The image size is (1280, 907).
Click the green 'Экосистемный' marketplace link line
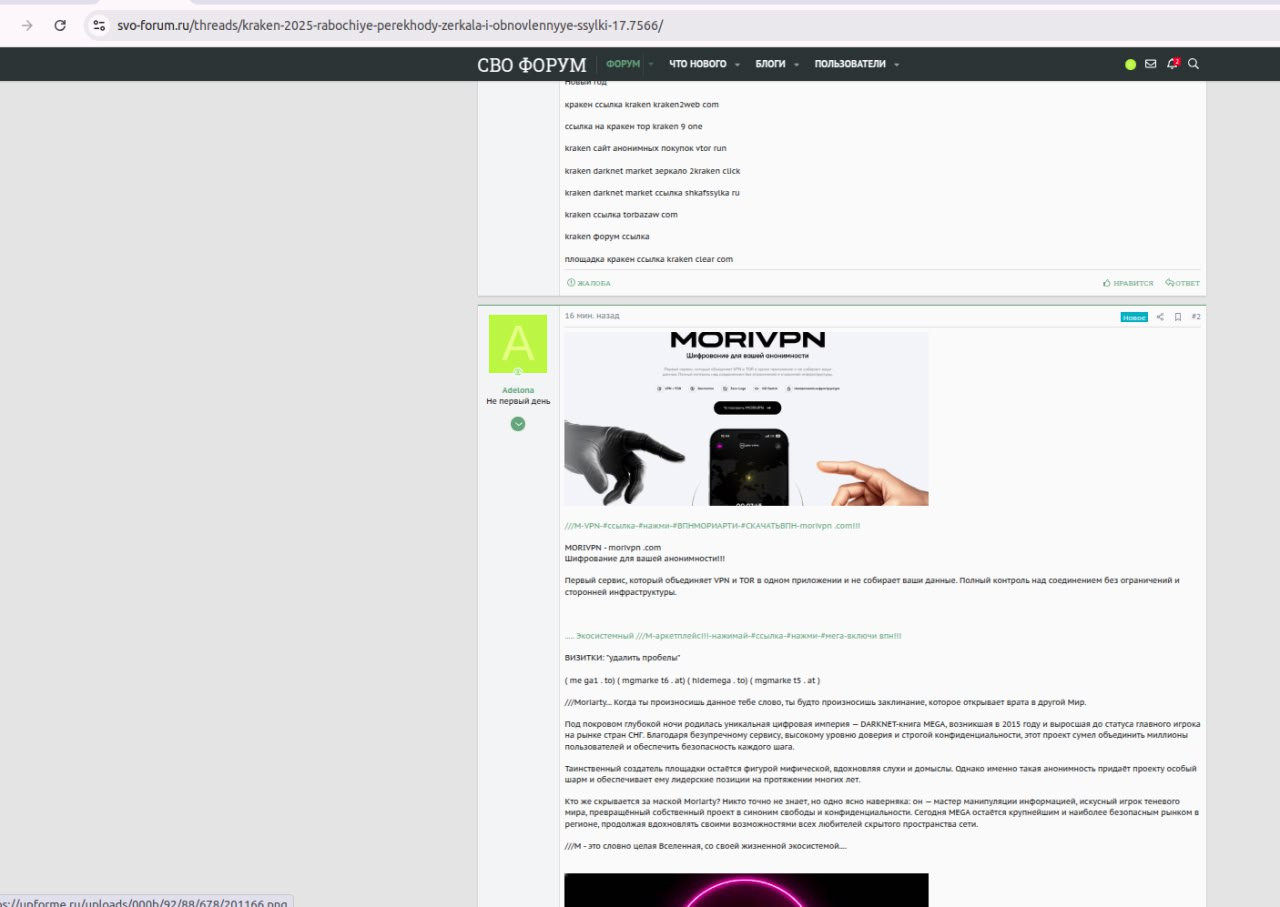[733, 636]
